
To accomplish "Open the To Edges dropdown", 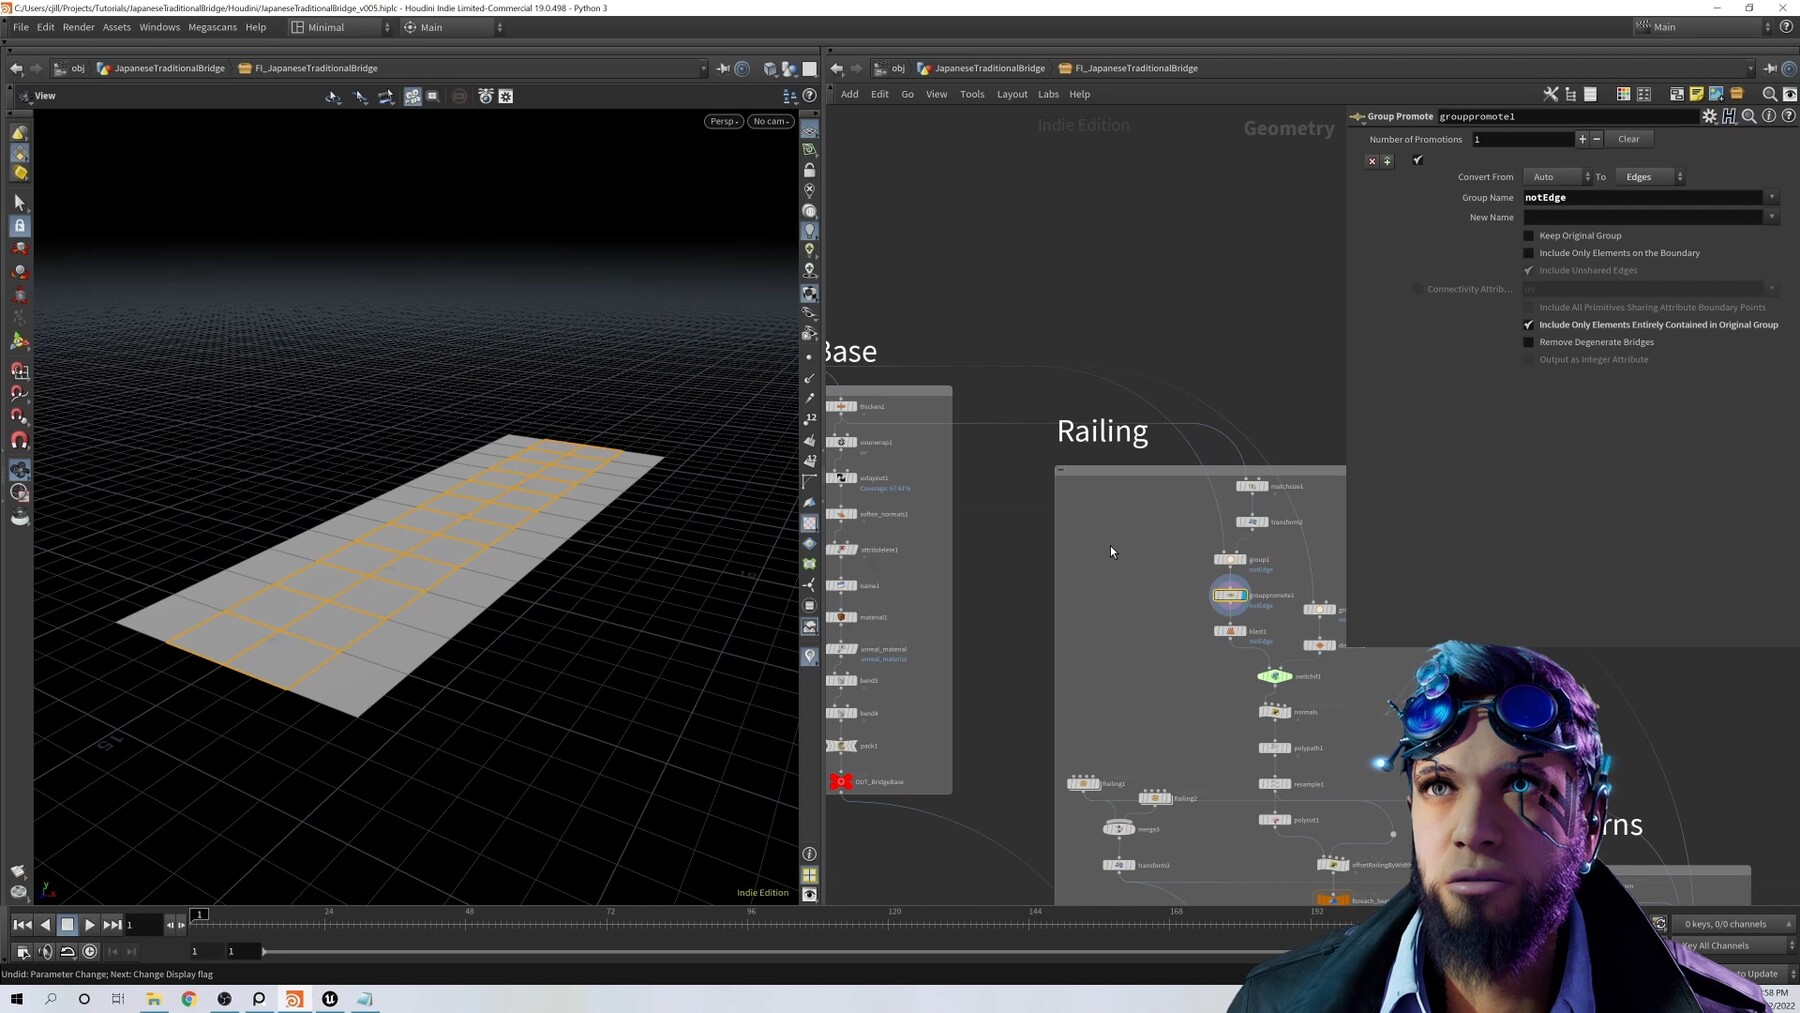I will coord(1645,177).
